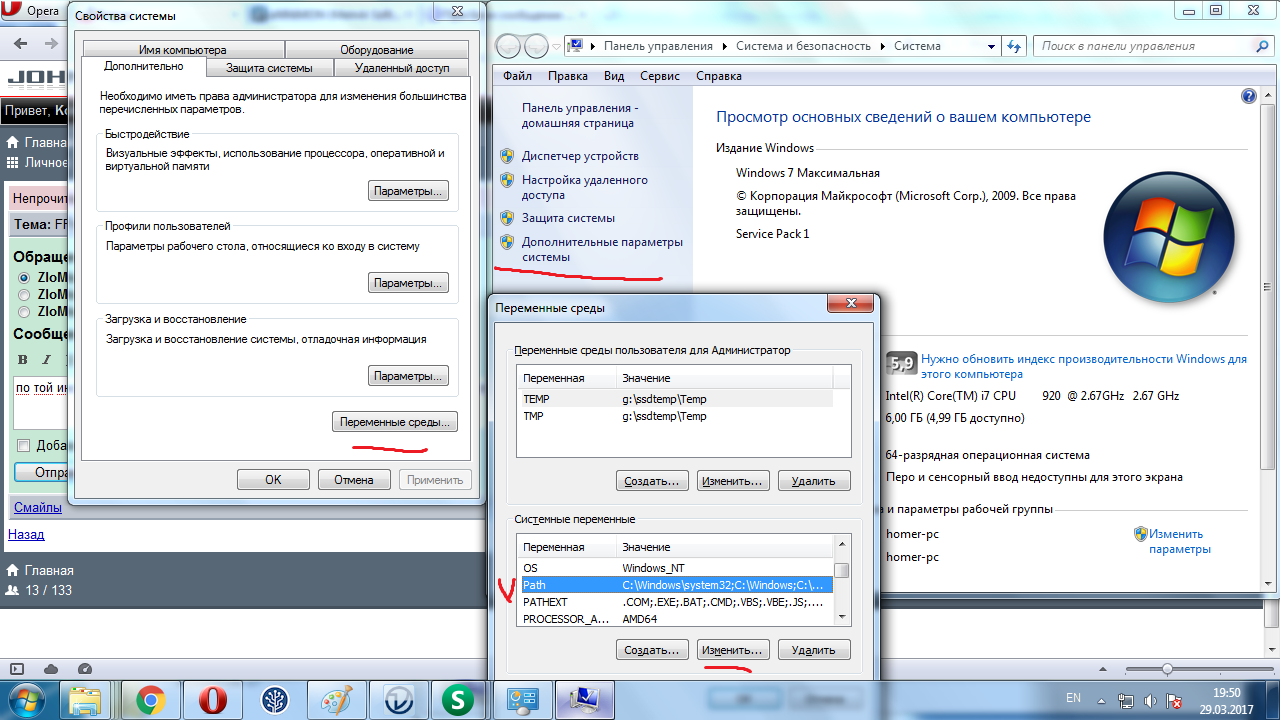Click the "Переменные среды..." button
1280x720 pixels.
point(394,422)
